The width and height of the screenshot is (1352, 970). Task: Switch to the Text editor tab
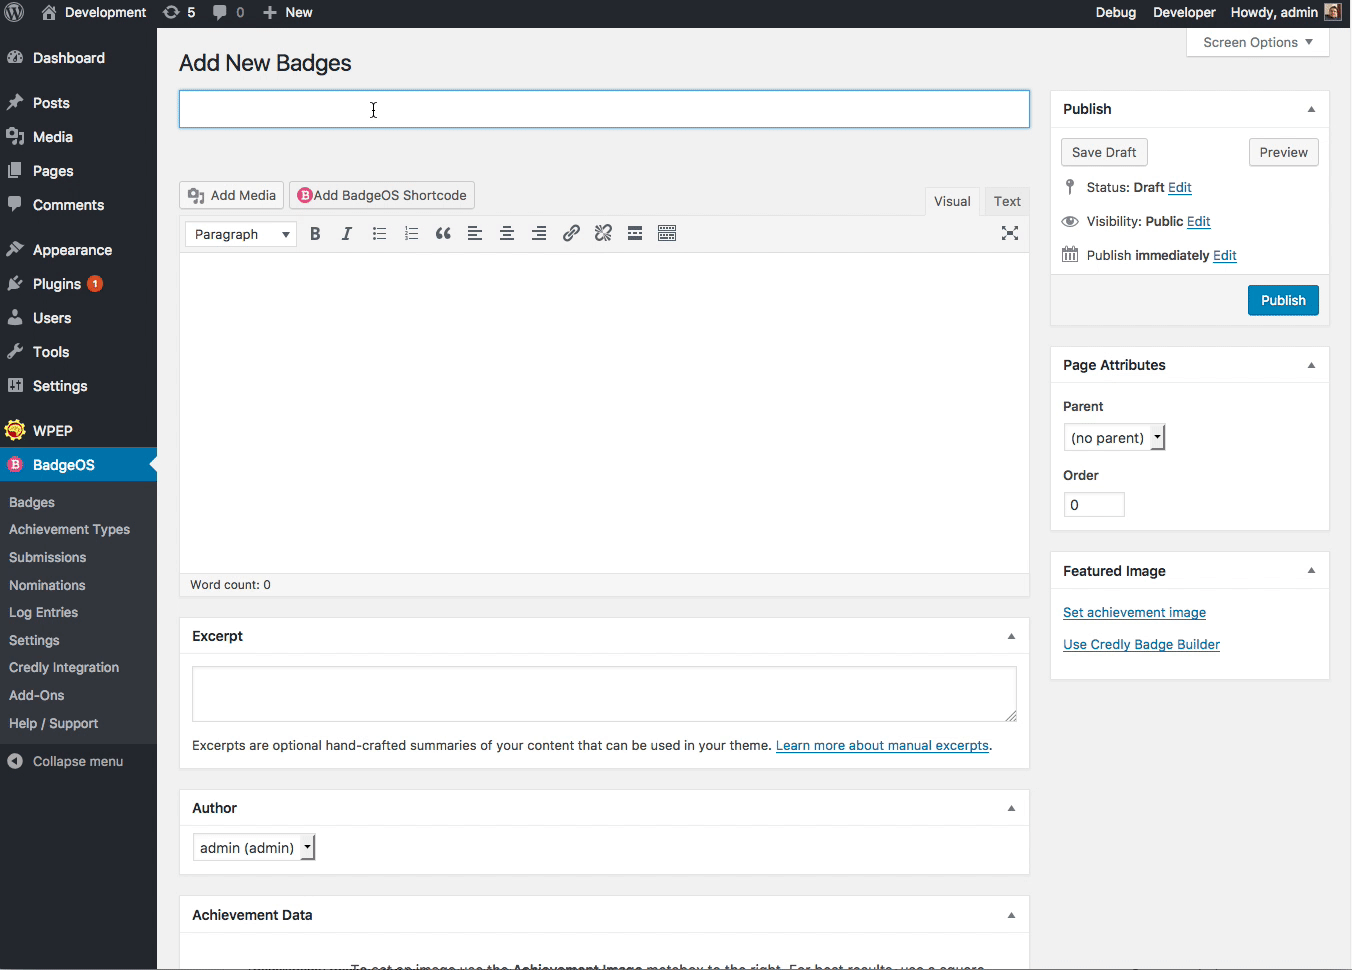pos(1007,201)
